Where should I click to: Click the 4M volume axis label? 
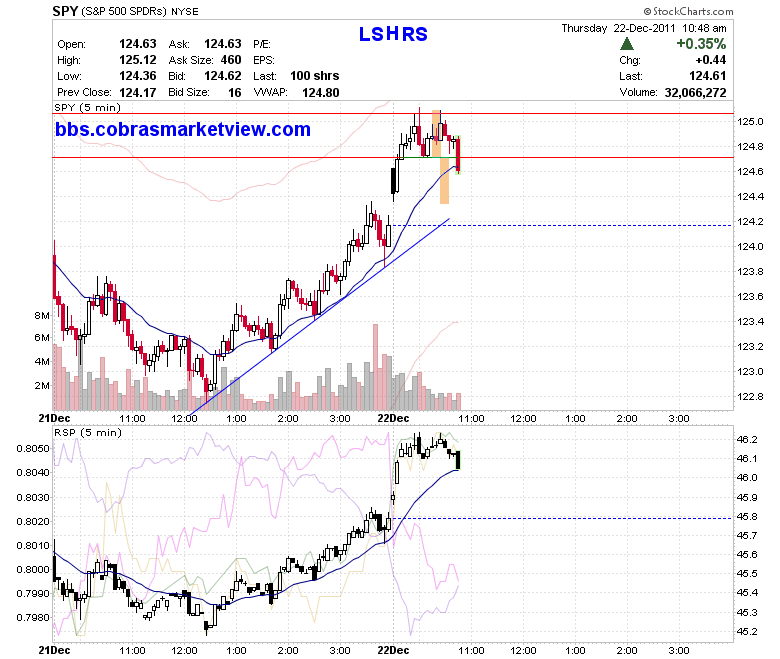pyautogui.click(x=42, y=362)
